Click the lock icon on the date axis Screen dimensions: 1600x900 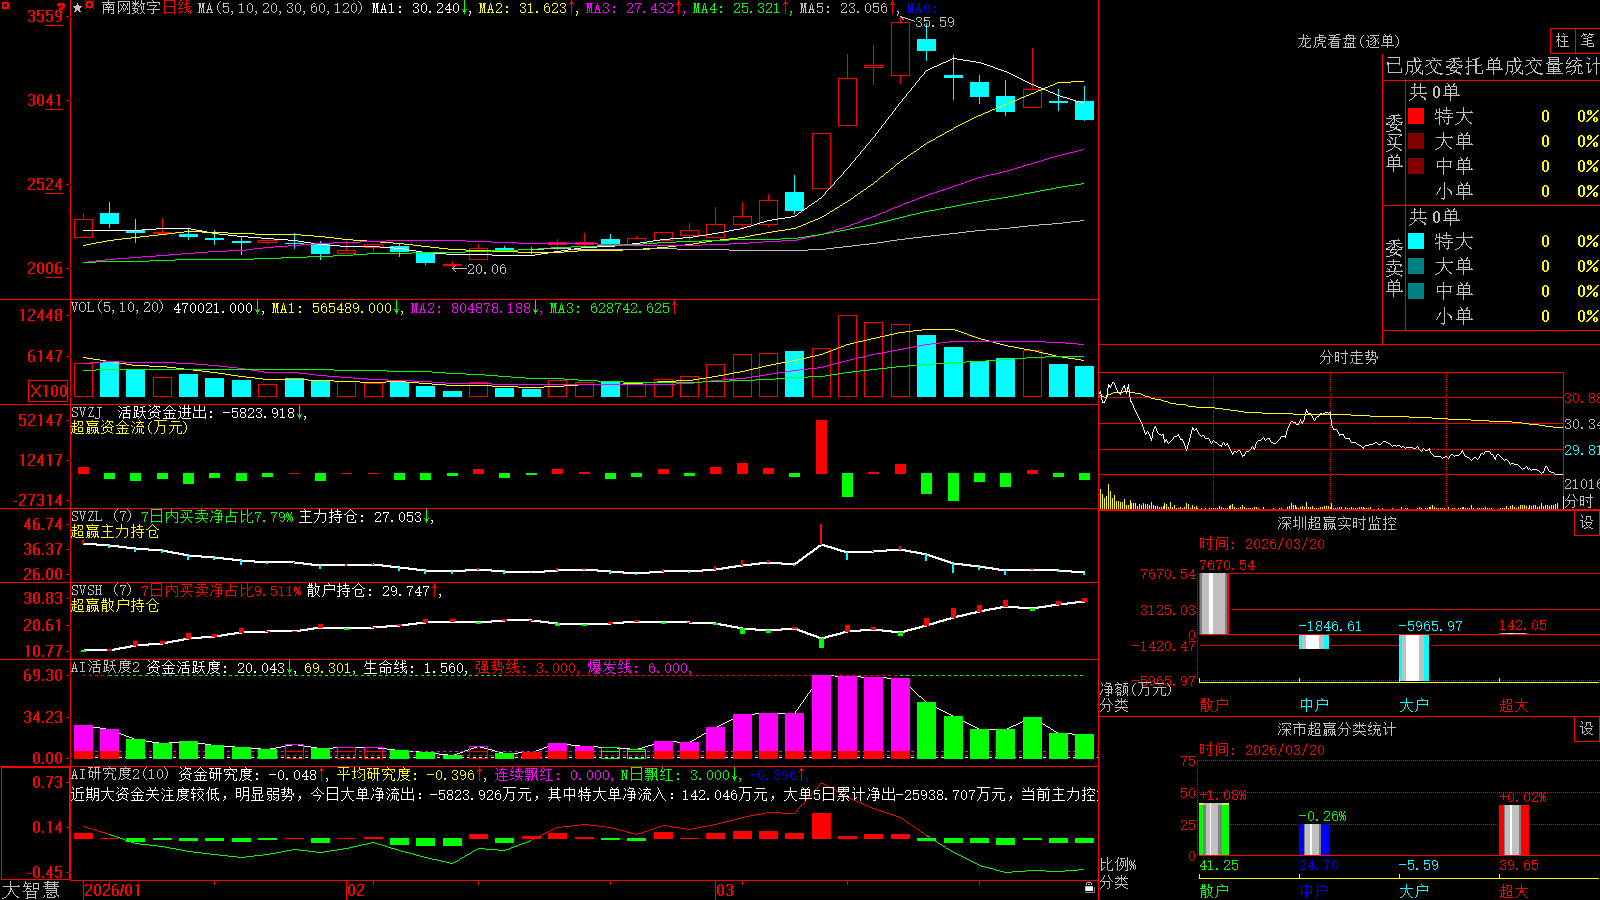coord(1089,888)
